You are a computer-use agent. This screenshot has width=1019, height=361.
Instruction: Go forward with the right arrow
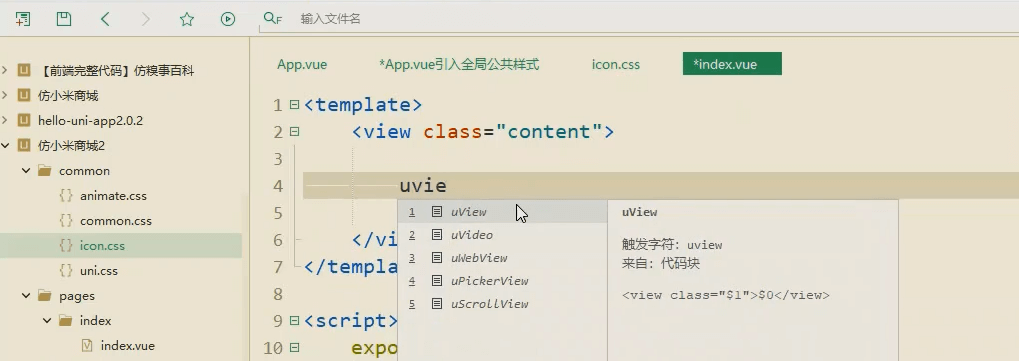click(146, 19)
